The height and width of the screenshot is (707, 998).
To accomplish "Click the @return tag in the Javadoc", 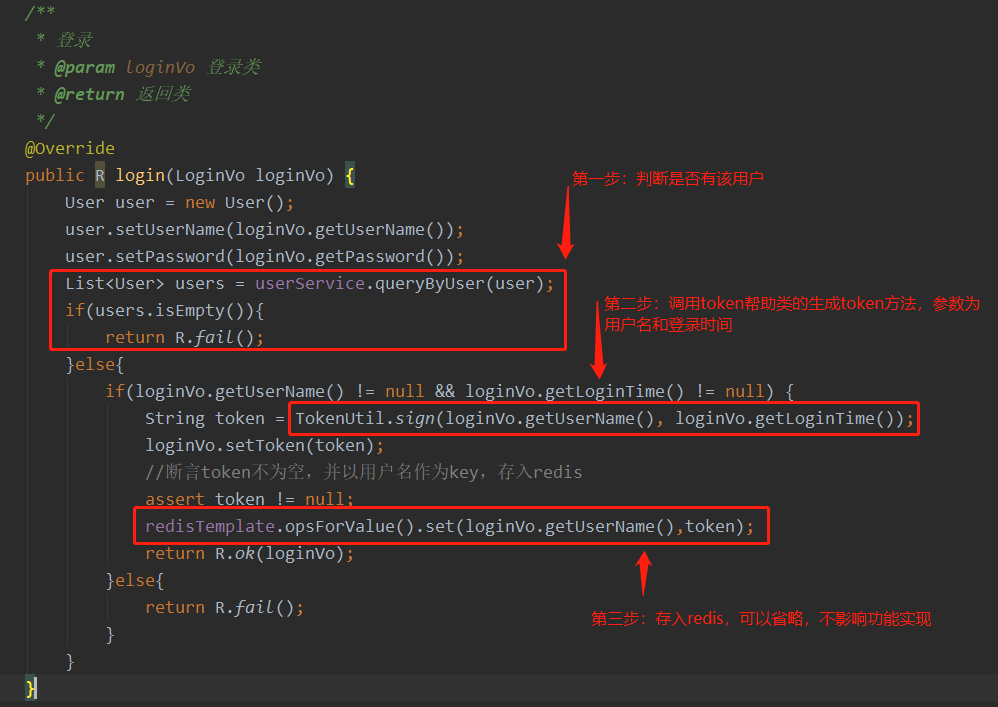I will click(89, 94).
